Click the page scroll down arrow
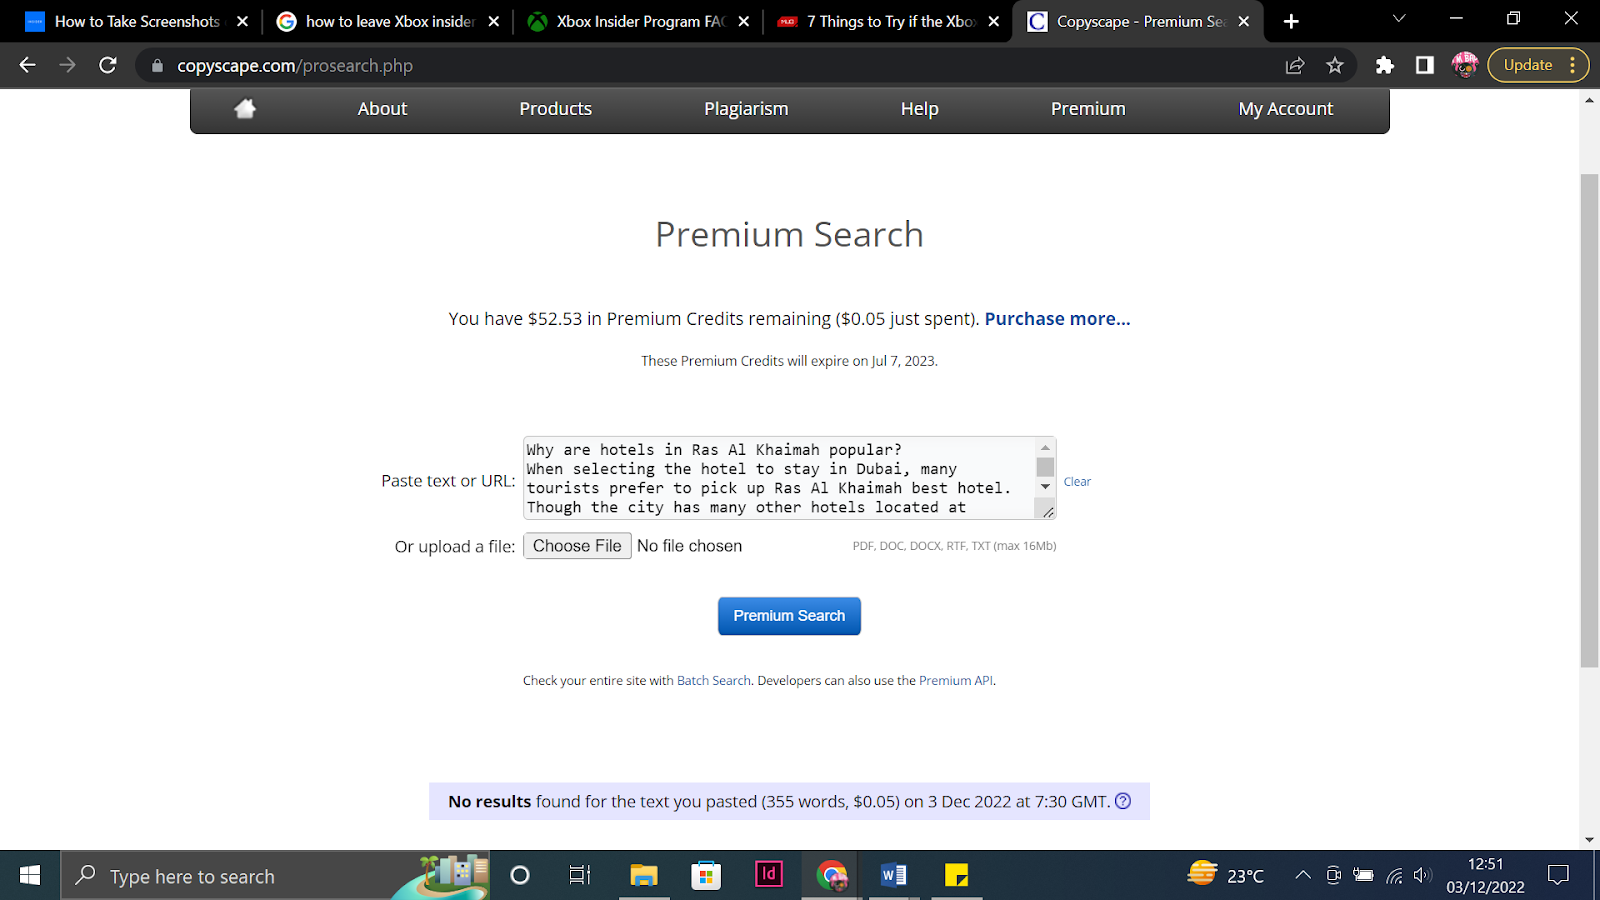The image size is (1600, 900). pyautogui.click(x=1589, y=840)
